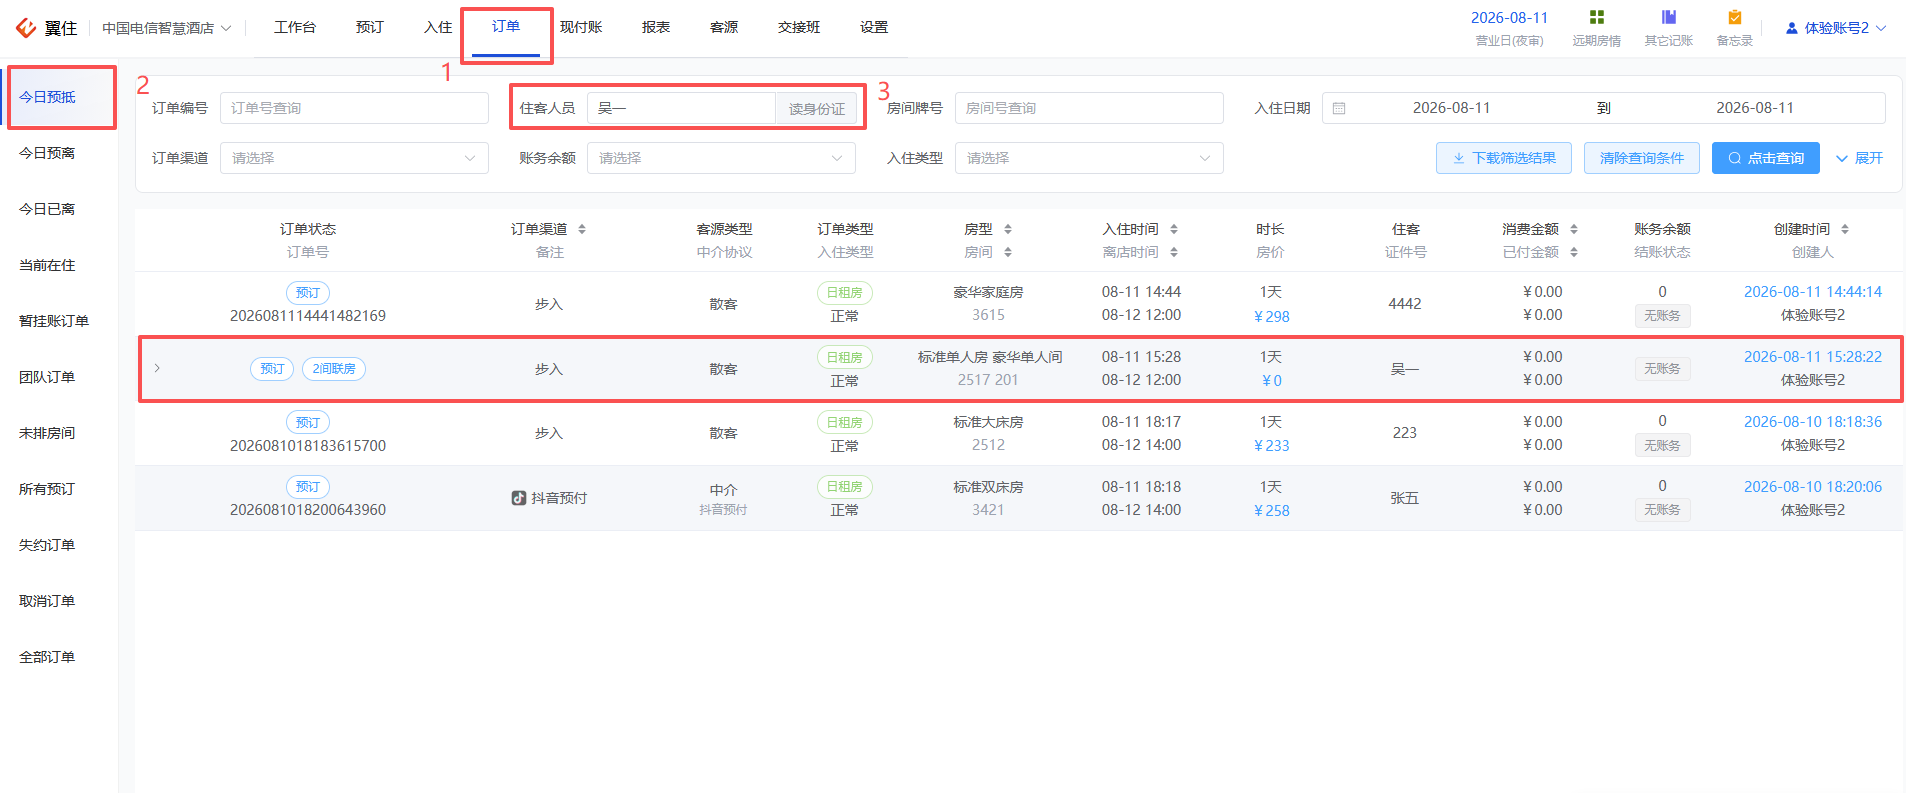1906x793 pixels.
Task: Expand more filters with 展开
Action: tap(1860, 158)
